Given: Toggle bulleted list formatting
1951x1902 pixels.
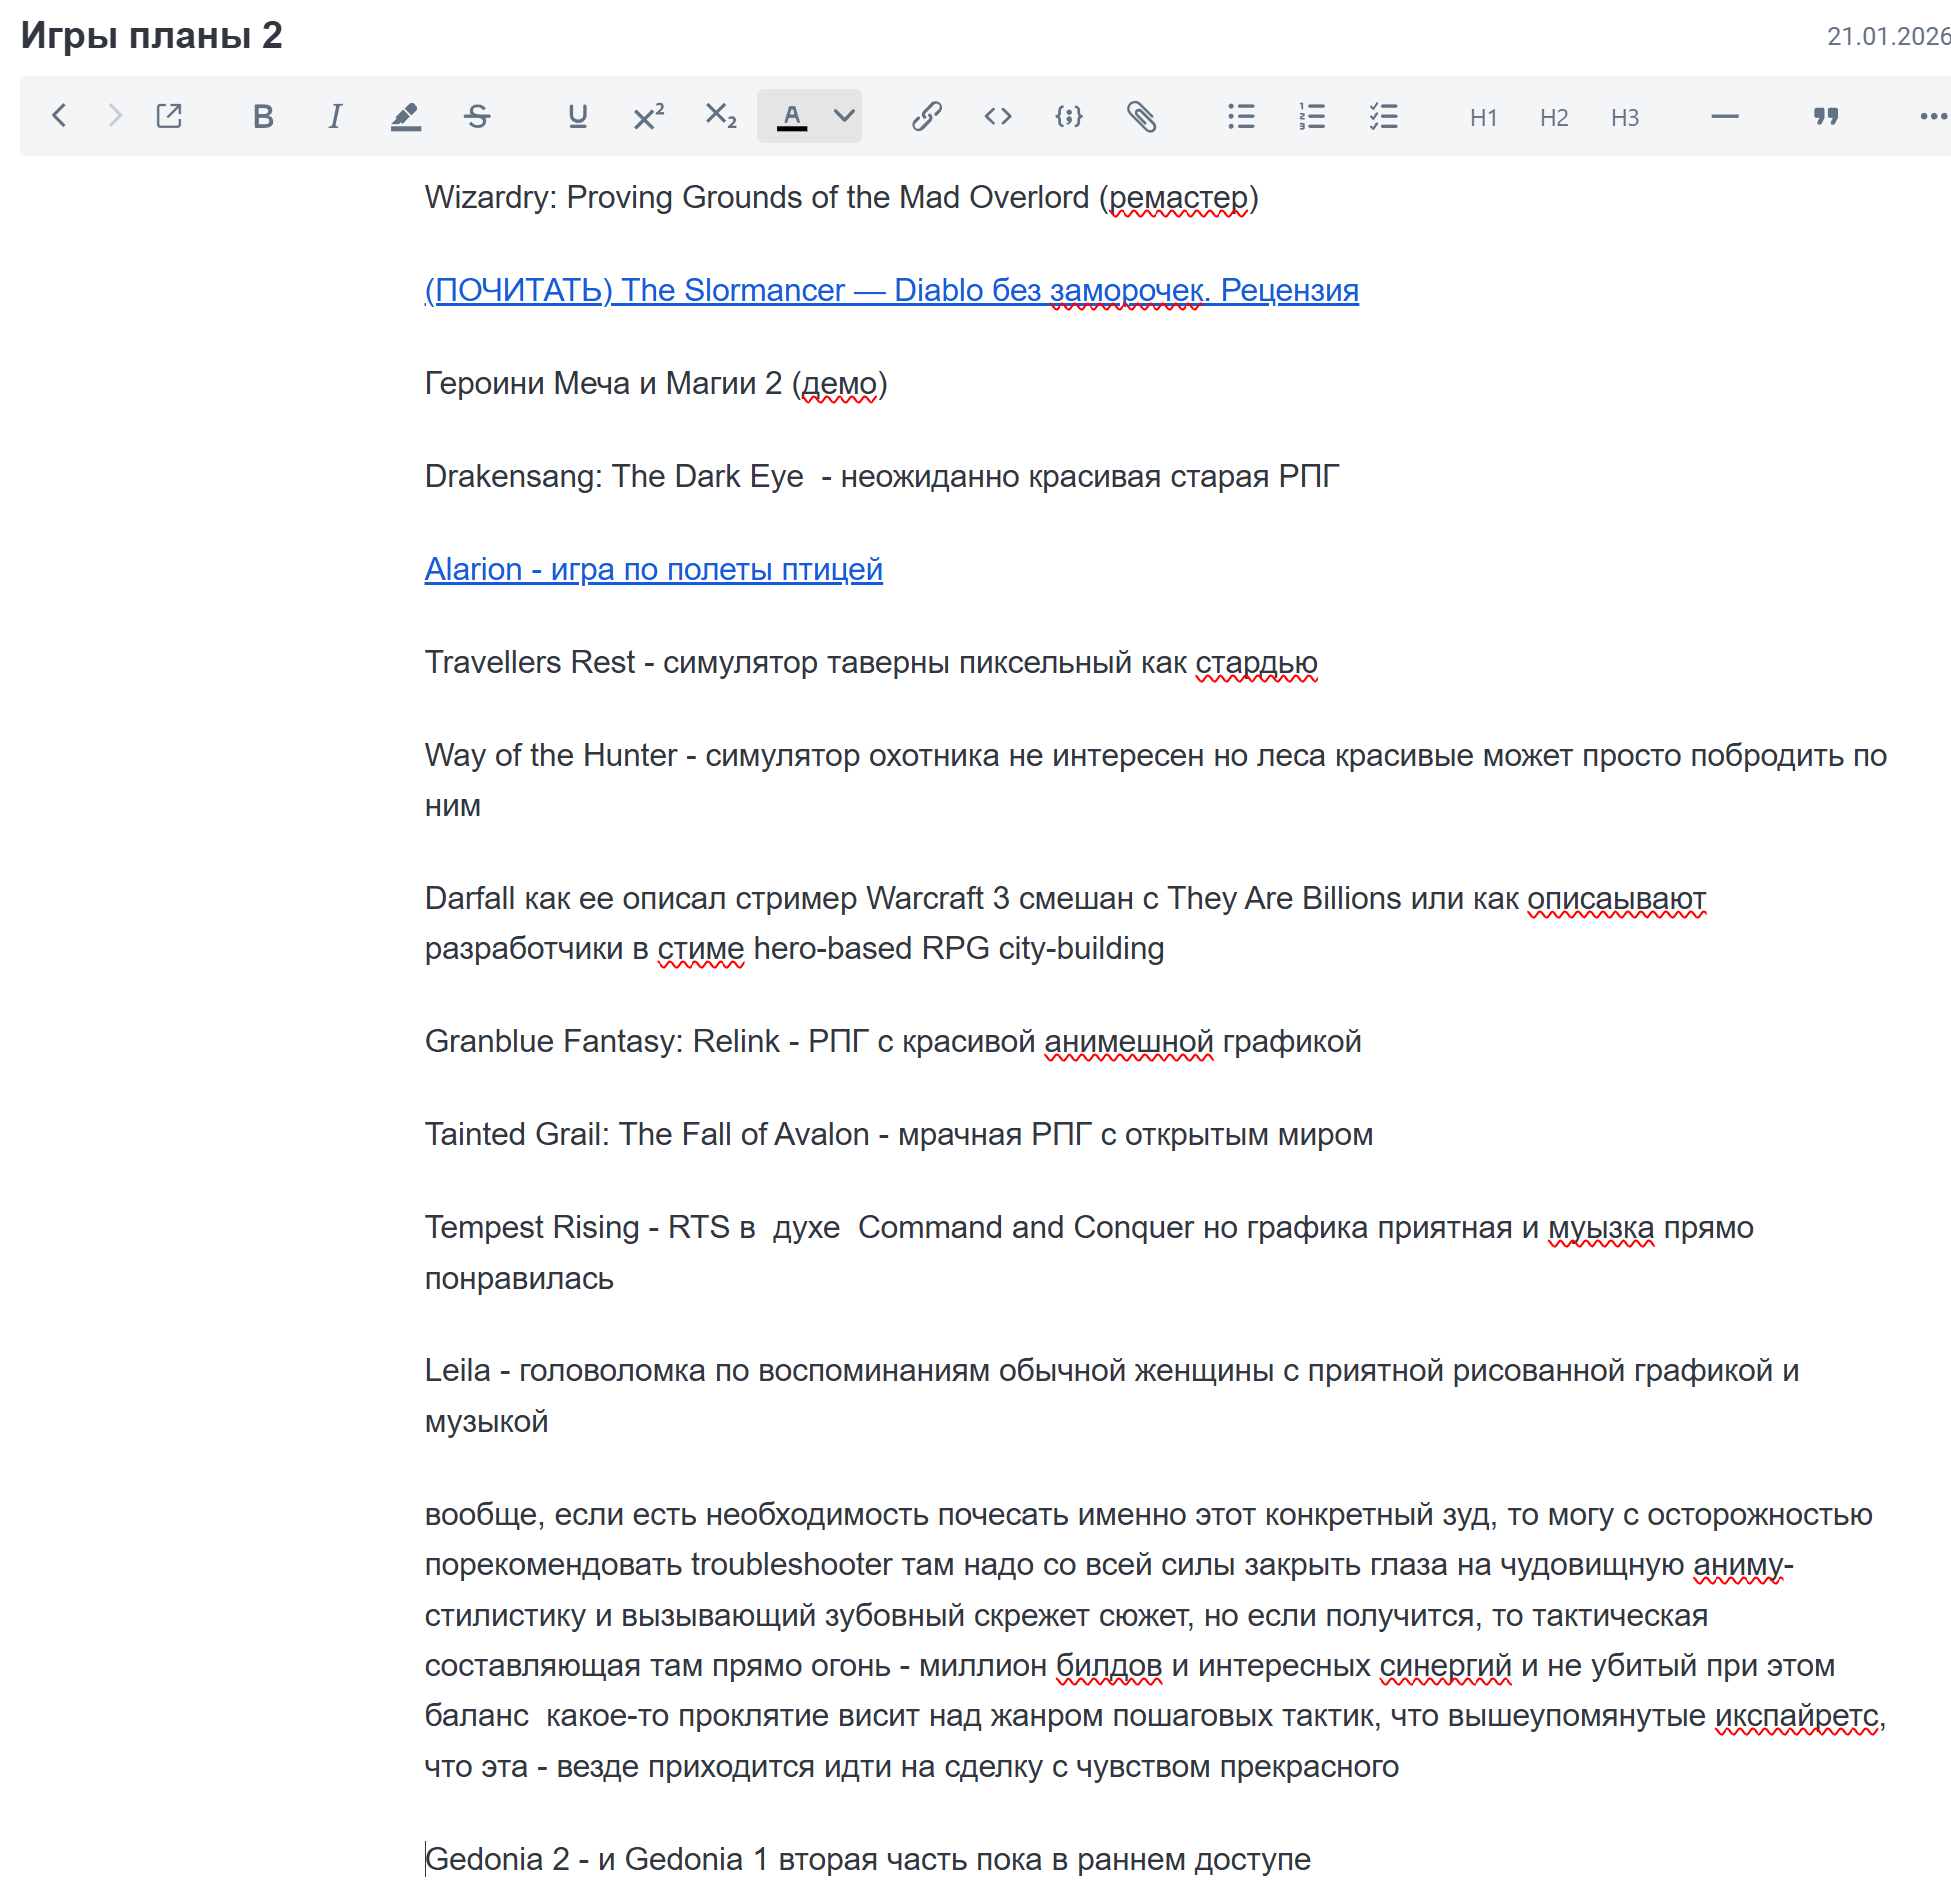Looking at the screenshot, I should click(x=1241, y=117).
